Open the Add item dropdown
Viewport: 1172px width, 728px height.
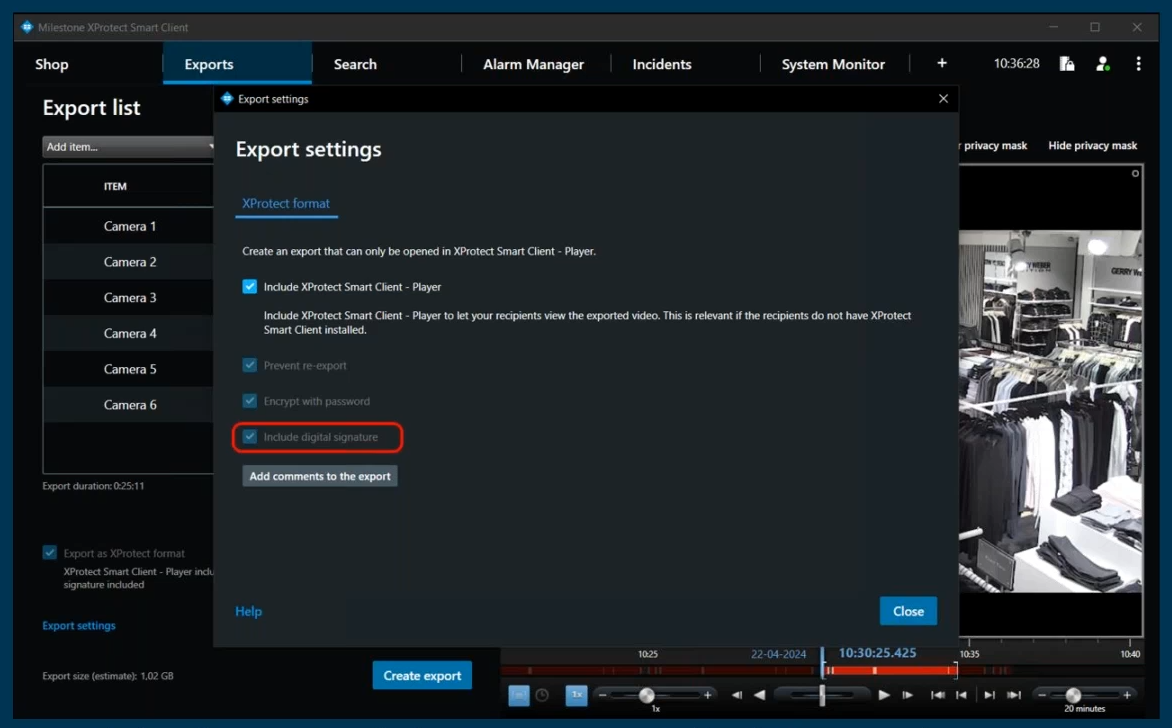click(x=129, y=147)
